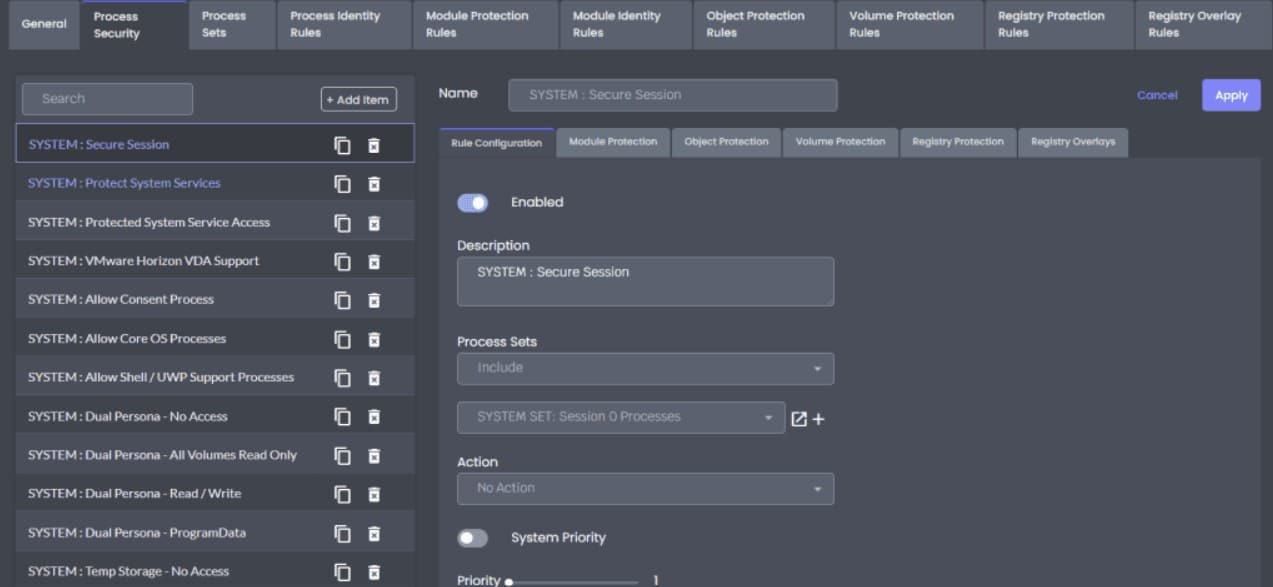Click the Search input field
Image resolution: width=1273 pixels, height=587 pixels.
[107, 99]
